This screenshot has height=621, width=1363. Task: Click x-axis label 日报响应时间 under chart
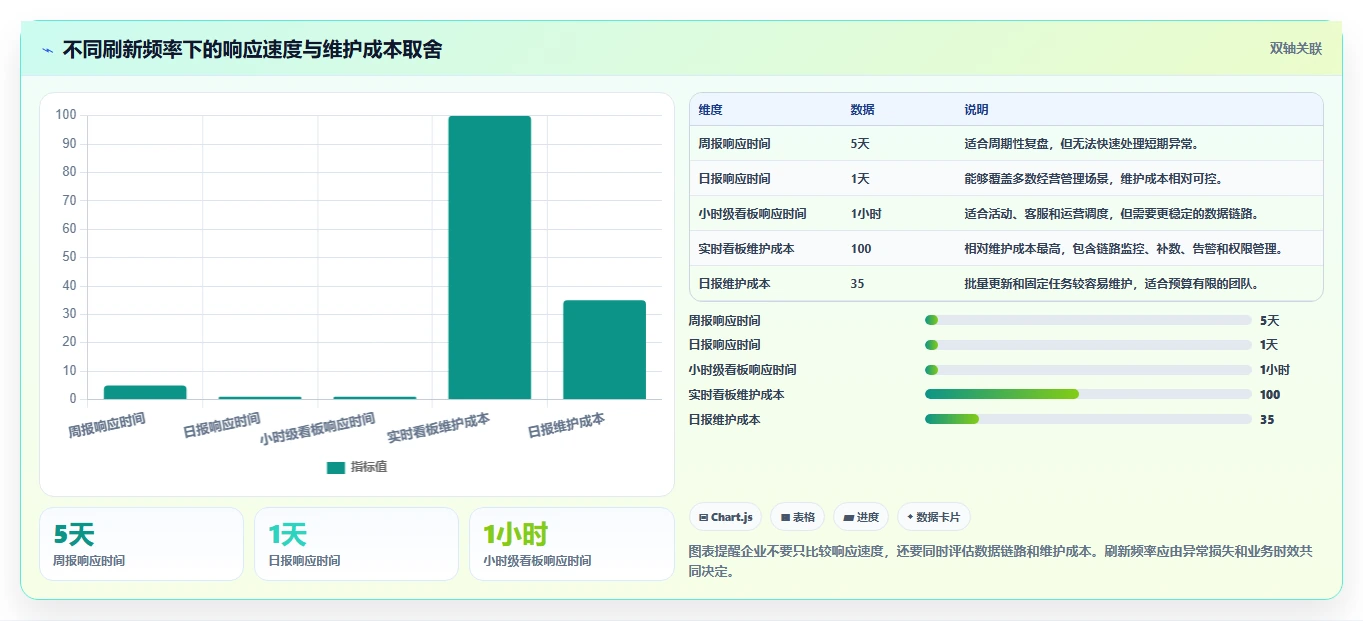pyautogui.click(x=221, y=425)
